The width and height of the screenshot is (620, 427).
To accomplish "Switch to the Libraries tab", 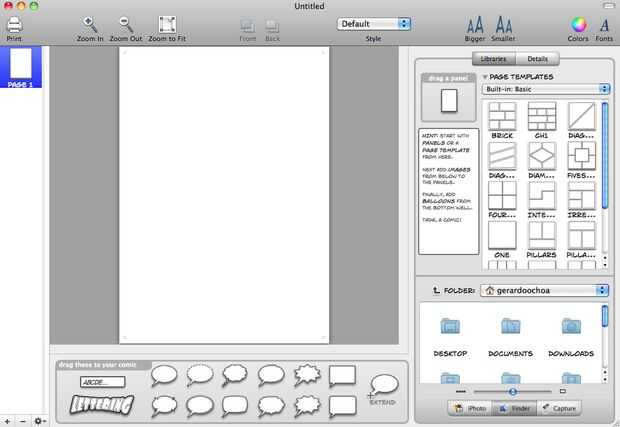I will click(x=493, y=59).
